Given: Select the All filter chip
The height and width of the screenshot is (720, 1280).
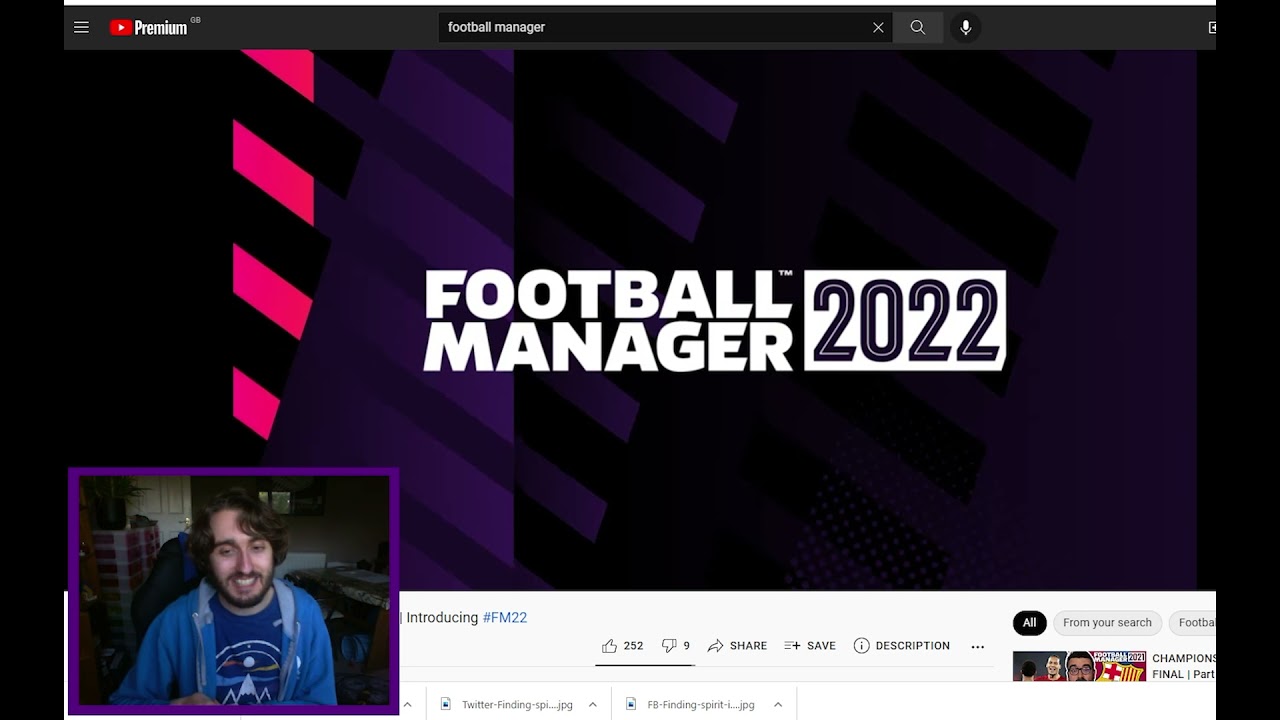Looking at the screenshot, I should [1029, 623].
